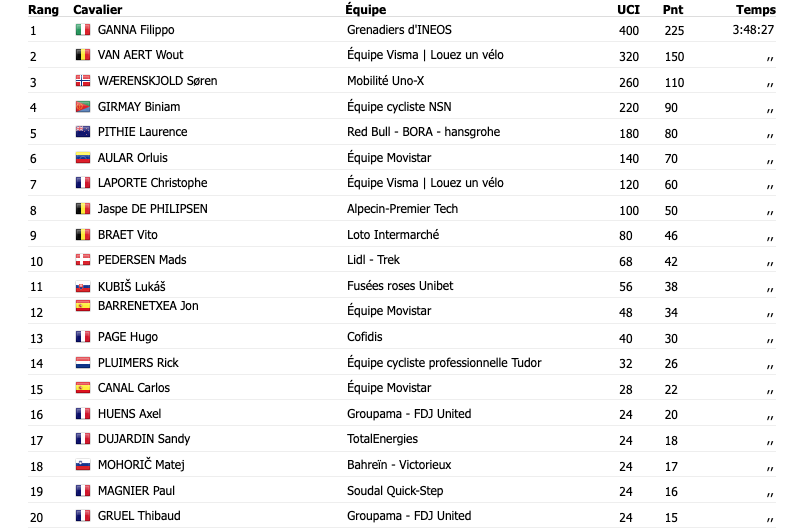Click the Eritrean flag beside Girmay Biniam
The width and height of the screenshot is (787, 529).
coord(83,107)
